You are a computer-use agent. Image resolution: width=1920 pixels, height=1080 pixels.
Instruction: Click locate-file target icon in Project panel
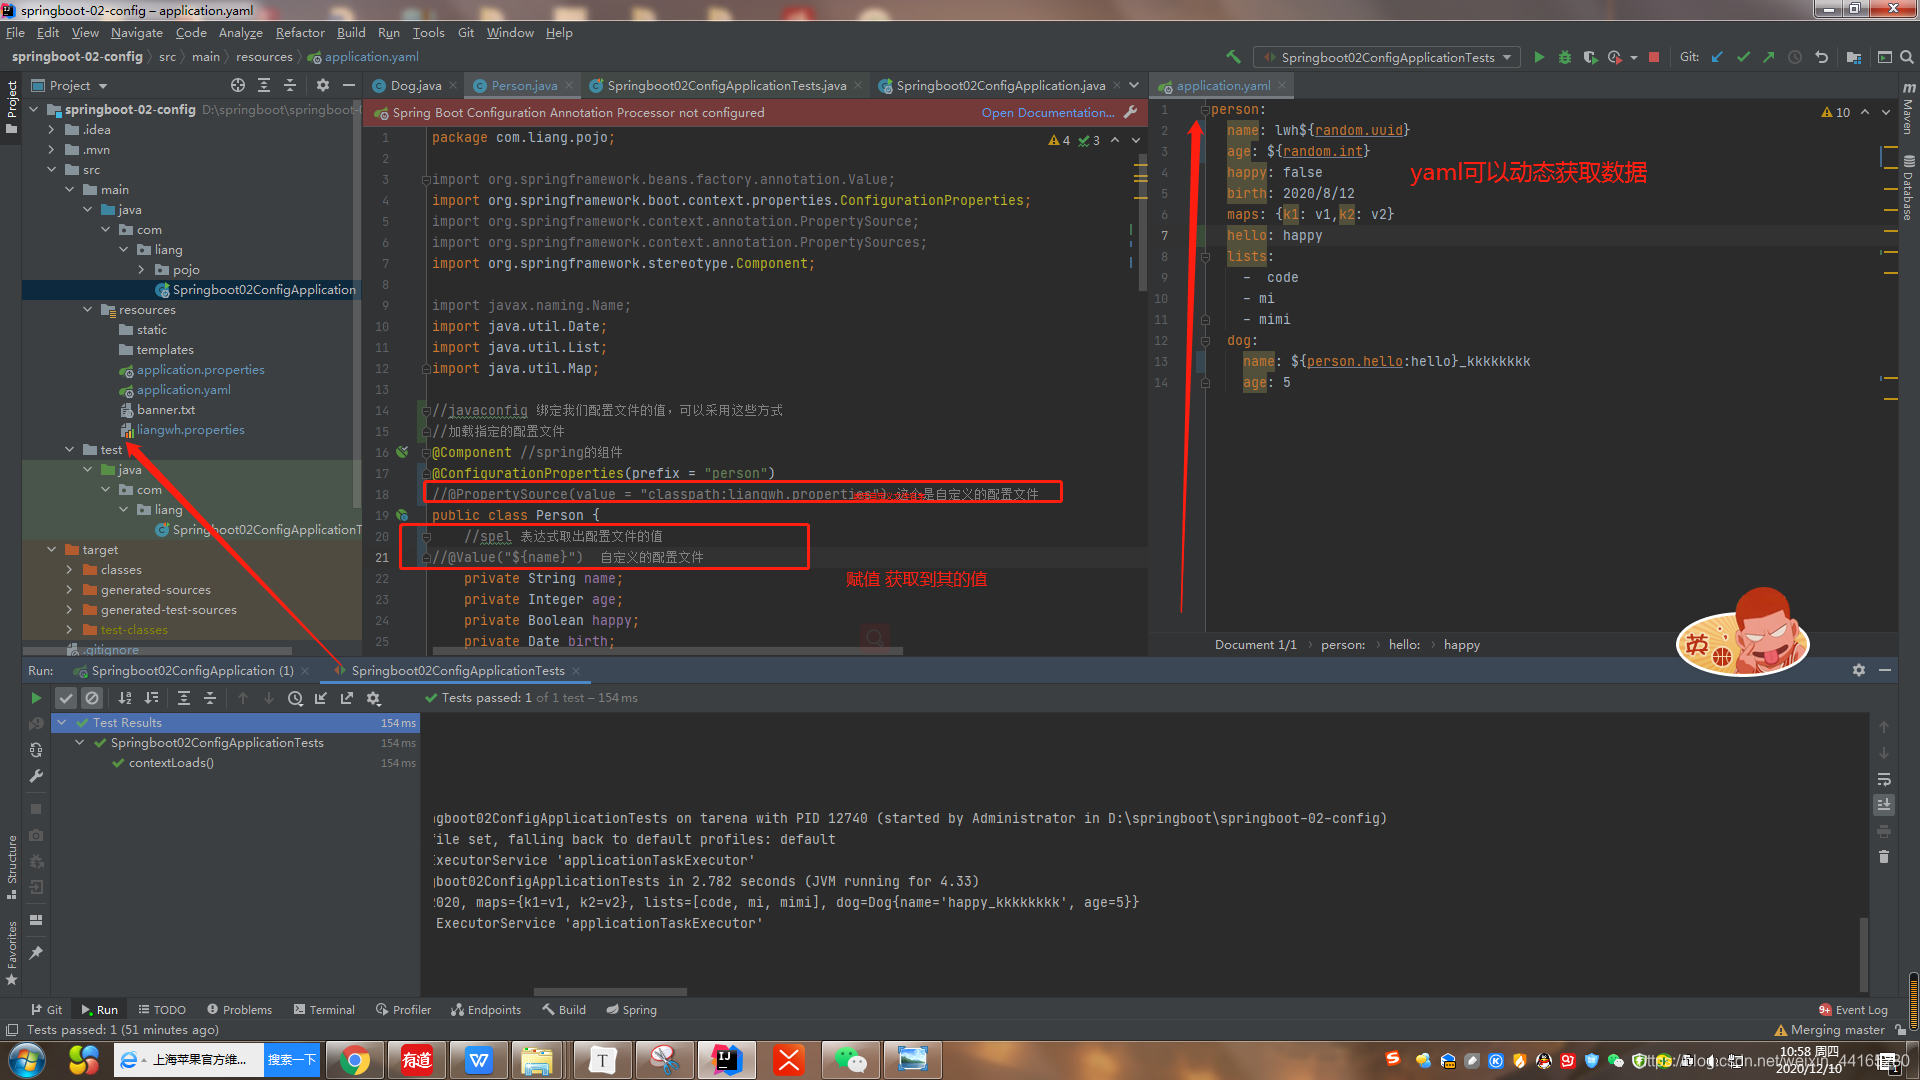[x=237, y=86]
